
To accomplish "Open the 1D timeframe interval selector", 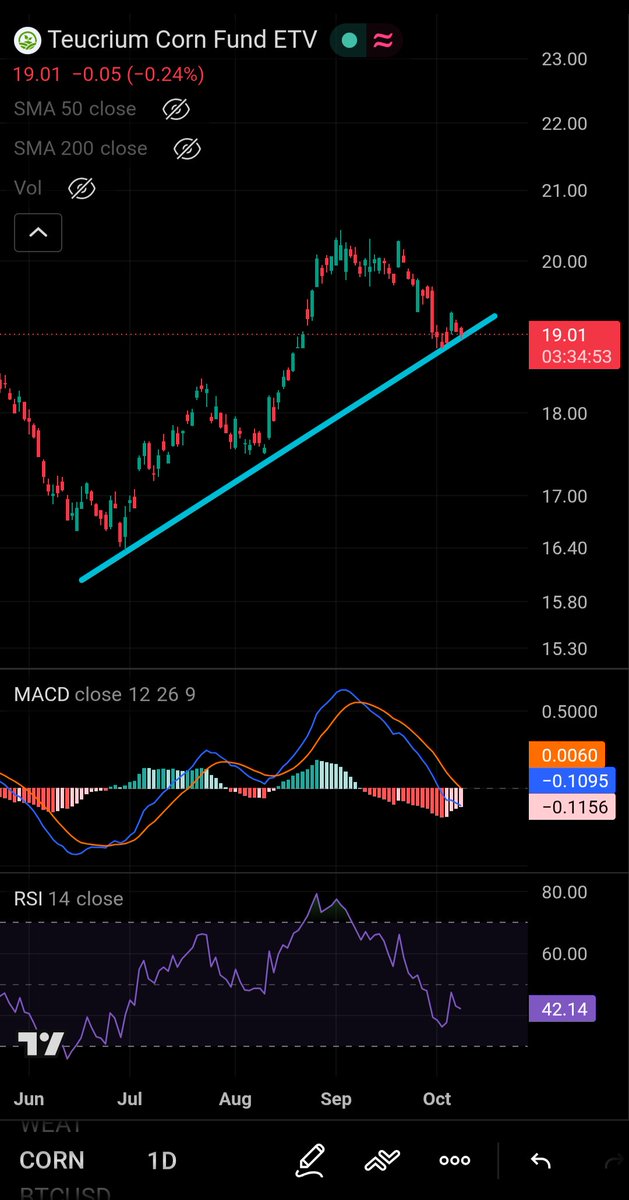I will [x=162, y=1161].
